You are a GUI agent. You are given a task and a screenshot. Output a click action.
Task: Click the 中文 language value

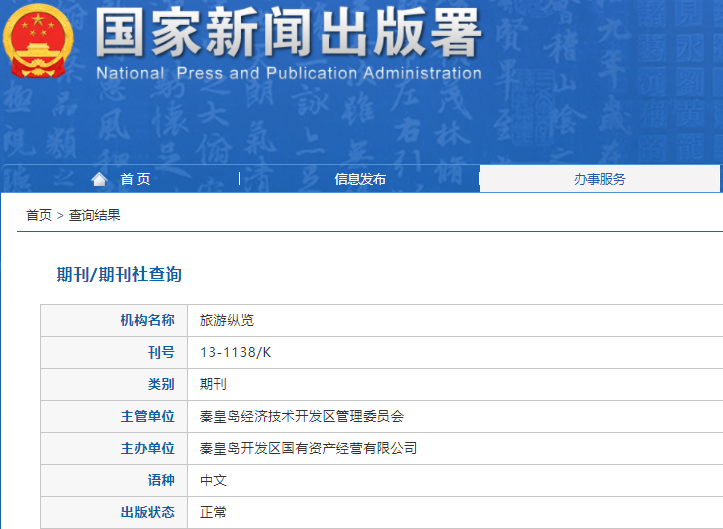point(213,480)
